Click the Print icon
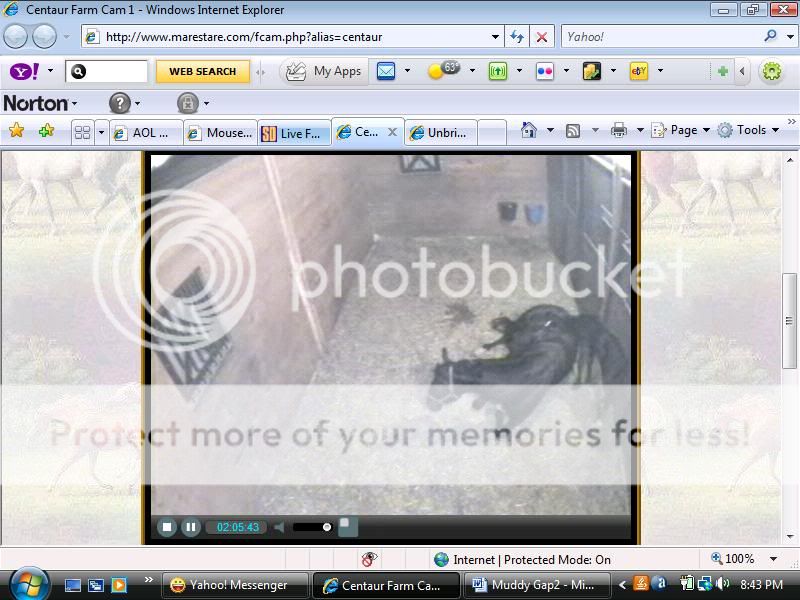 (x=618, y=131)
